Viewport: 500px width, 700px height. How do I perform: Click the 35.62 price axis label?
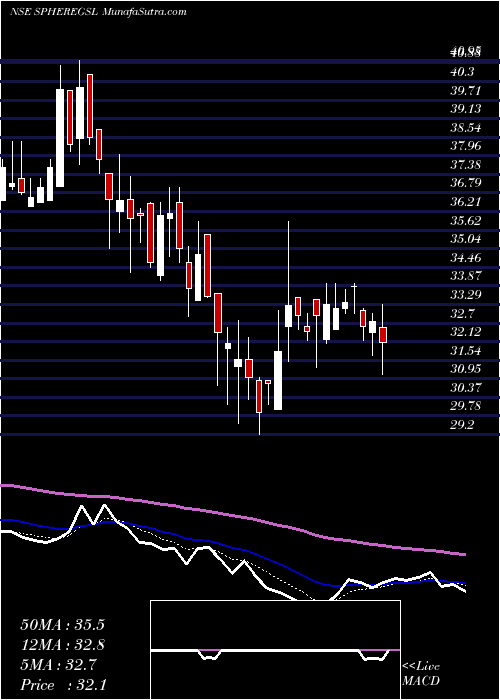coord(465,221)
